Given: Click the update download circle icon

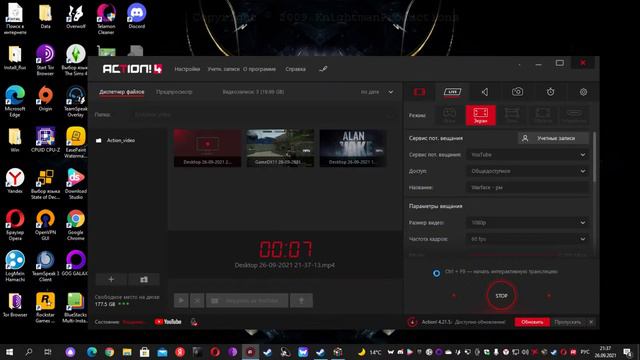Looking at the screenshot, I should tap(412, 322).
